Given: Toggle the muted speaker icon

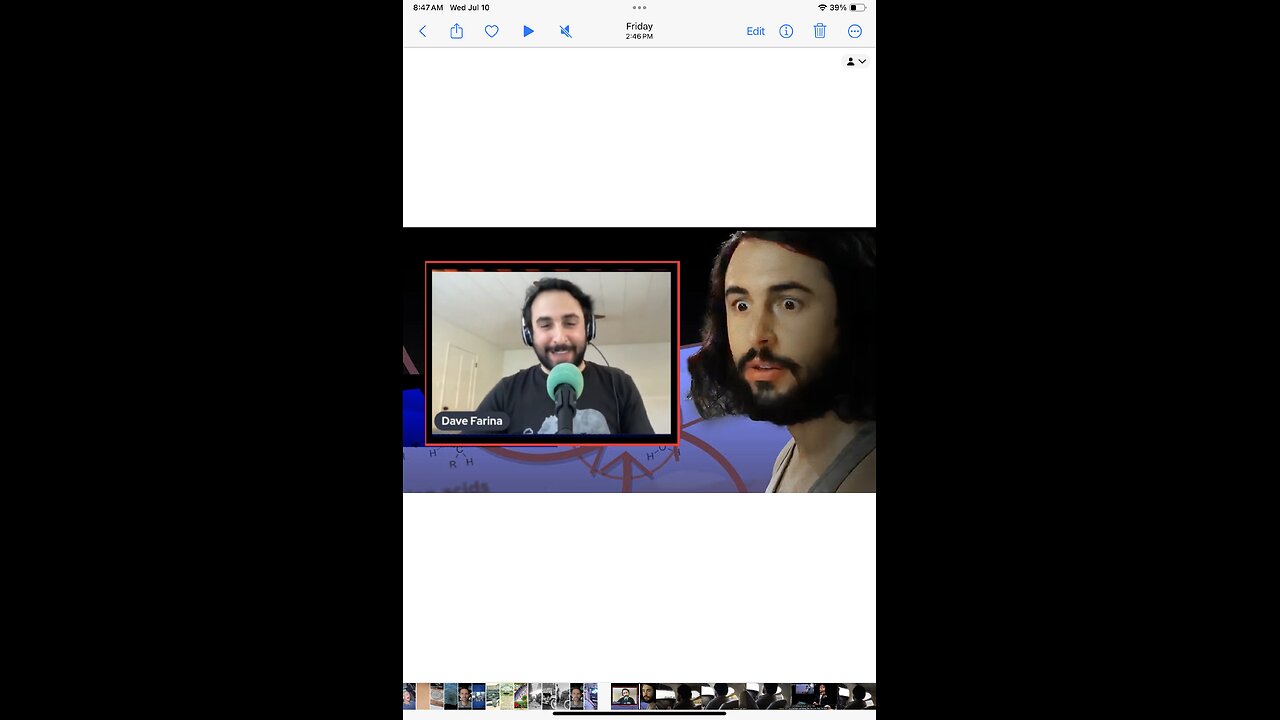Looking at the screenshot, I should click(x=565, y=31).
